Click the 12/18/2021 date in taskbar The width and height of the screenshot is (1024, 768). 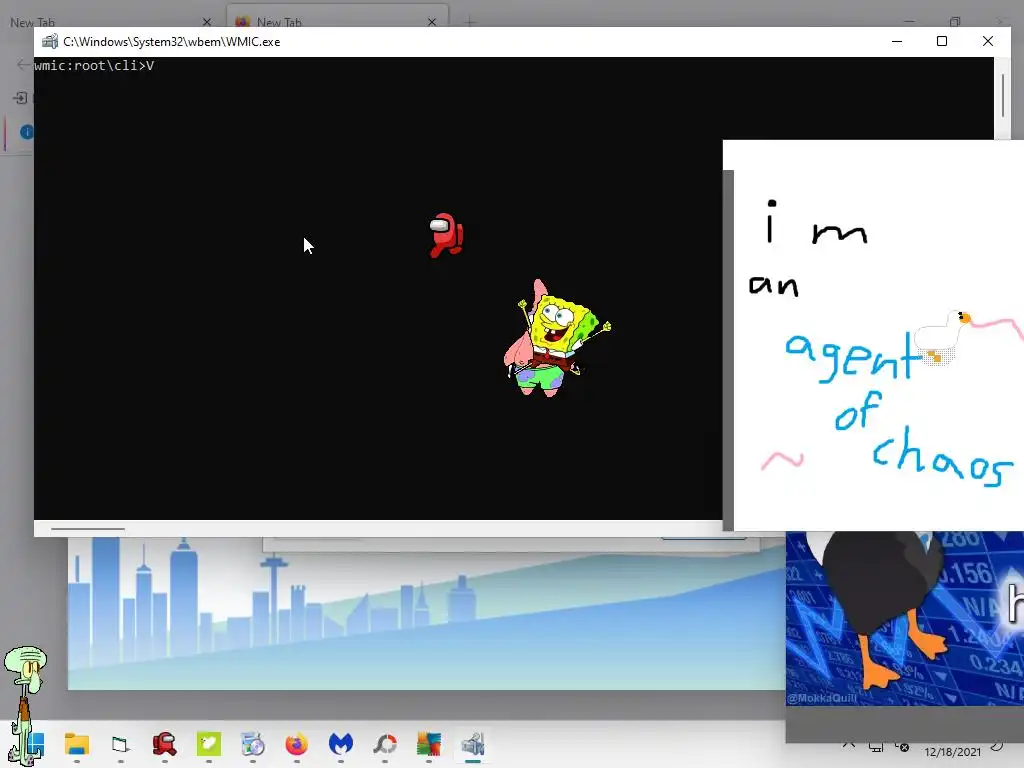(x=952, y=752)
